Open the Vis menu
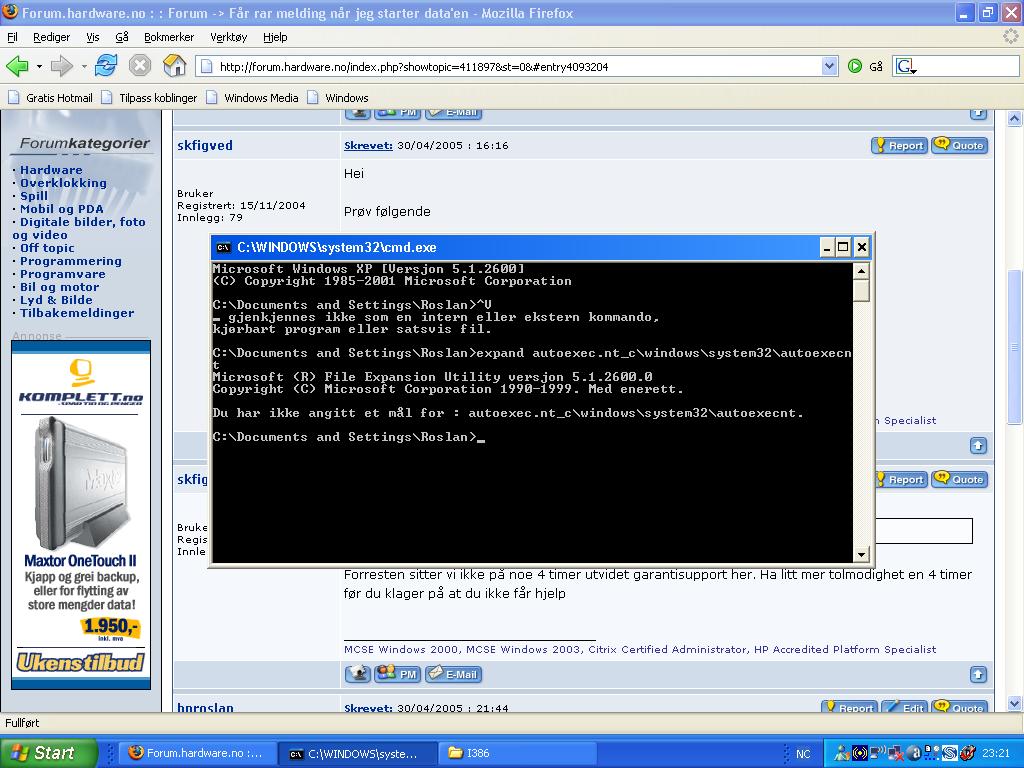This screenshot has height=768, width=1024. 93,37
